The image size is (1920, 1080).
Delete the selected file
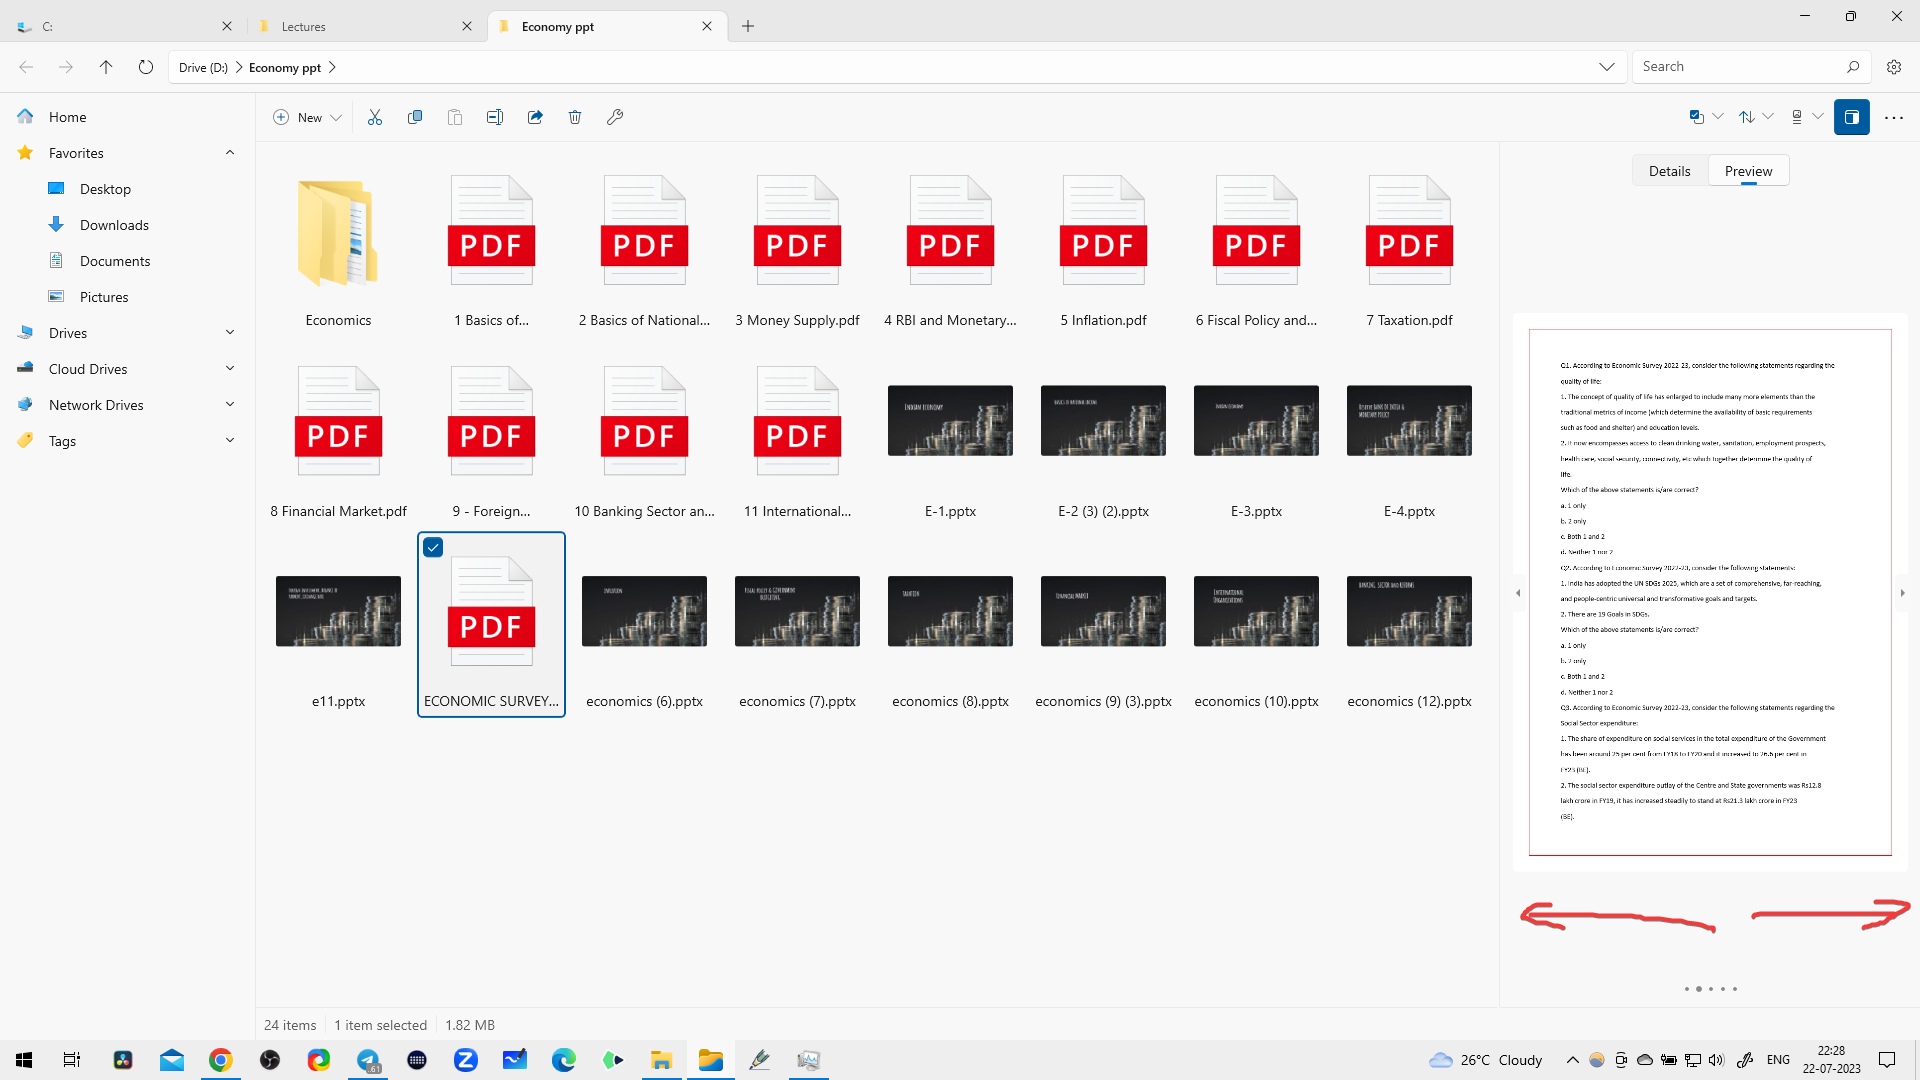click(575, 117)
